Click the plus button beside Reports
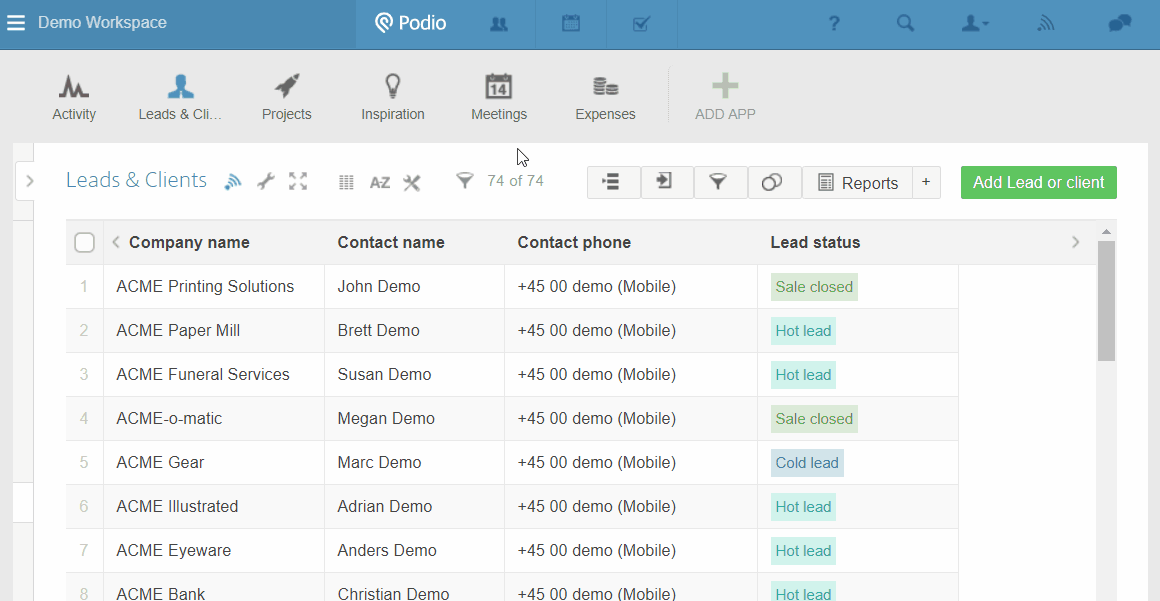Screen dimensions: 1160x601 coord(926,182)
